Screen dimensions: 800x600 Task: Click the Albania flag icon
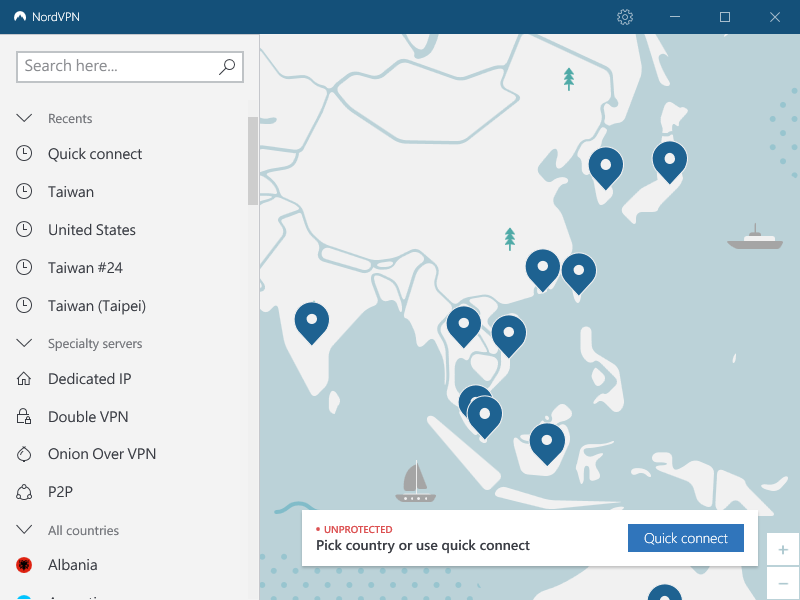[24, 565]
